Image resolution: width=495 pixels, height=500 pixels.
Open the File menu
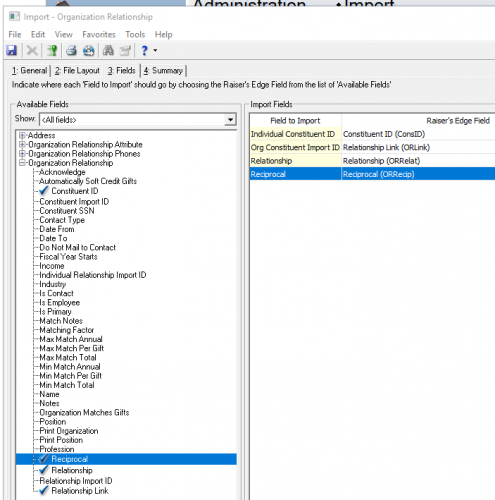pyautogui.click(x=15, y=34)
